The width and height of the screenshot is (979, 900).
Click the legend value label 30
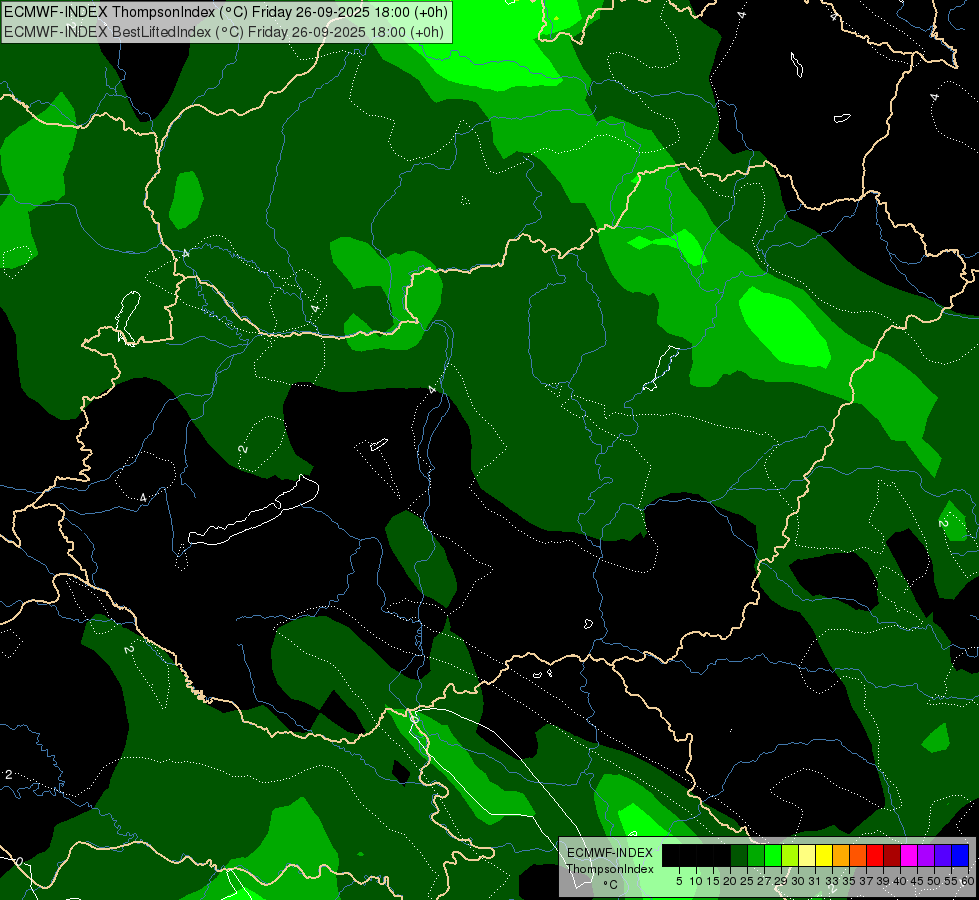click(799, 881)
